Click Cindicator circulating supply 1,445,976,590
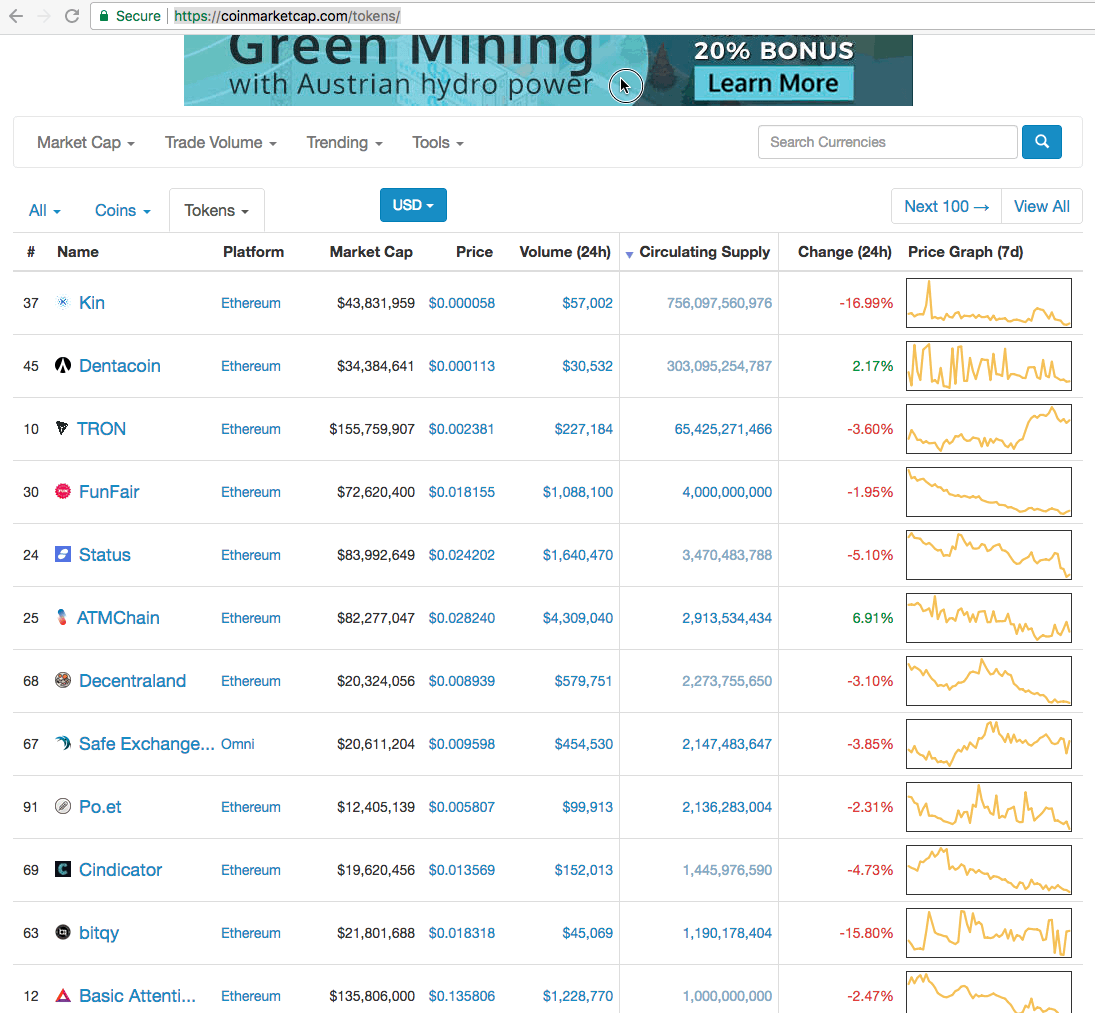The image size is (1095, 1013). (x=727, y=869)
